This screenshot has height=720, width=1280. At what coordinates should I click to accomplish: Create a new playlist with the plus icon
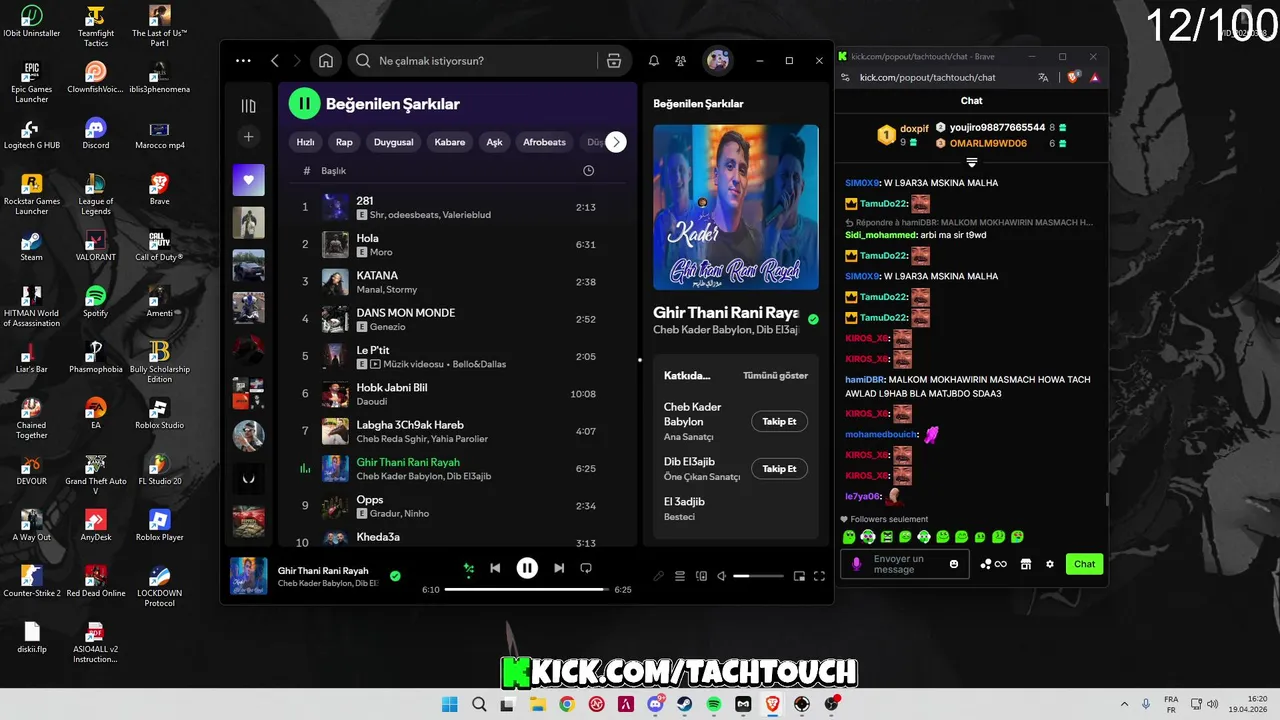[x=249, y=137]
